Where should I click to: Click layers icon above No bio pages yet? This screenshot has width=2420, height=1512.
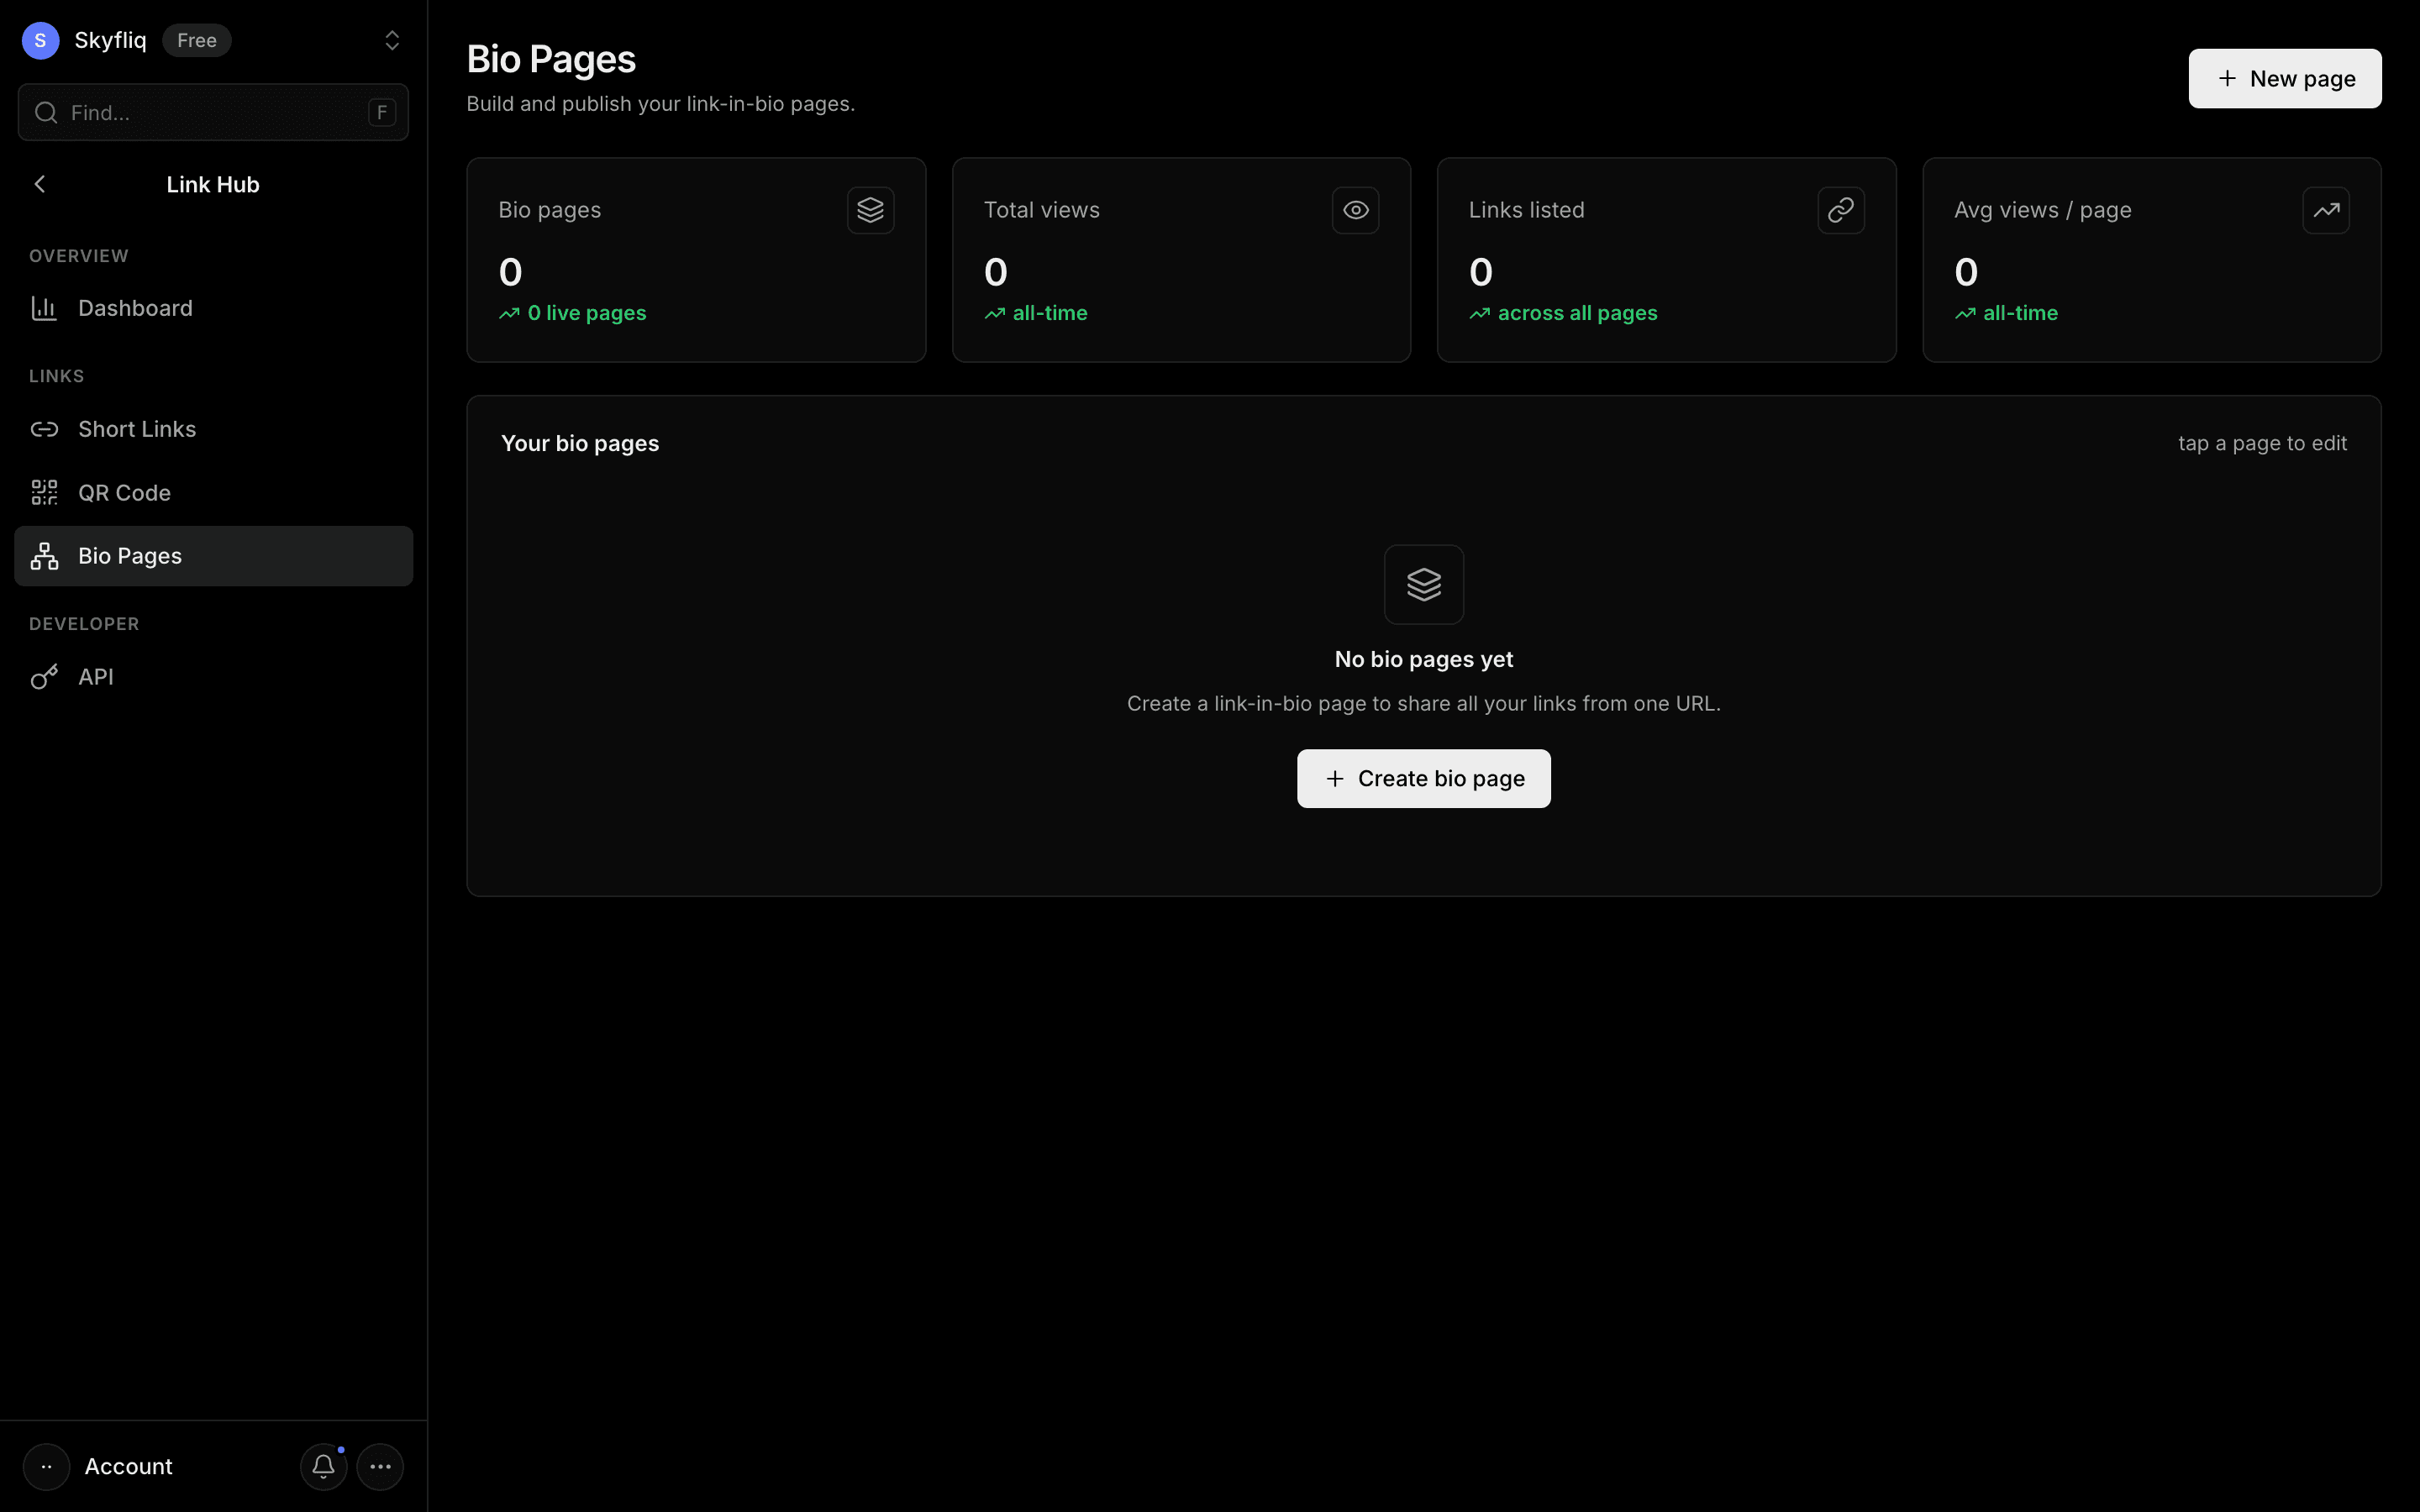[x=1423, y=584]
